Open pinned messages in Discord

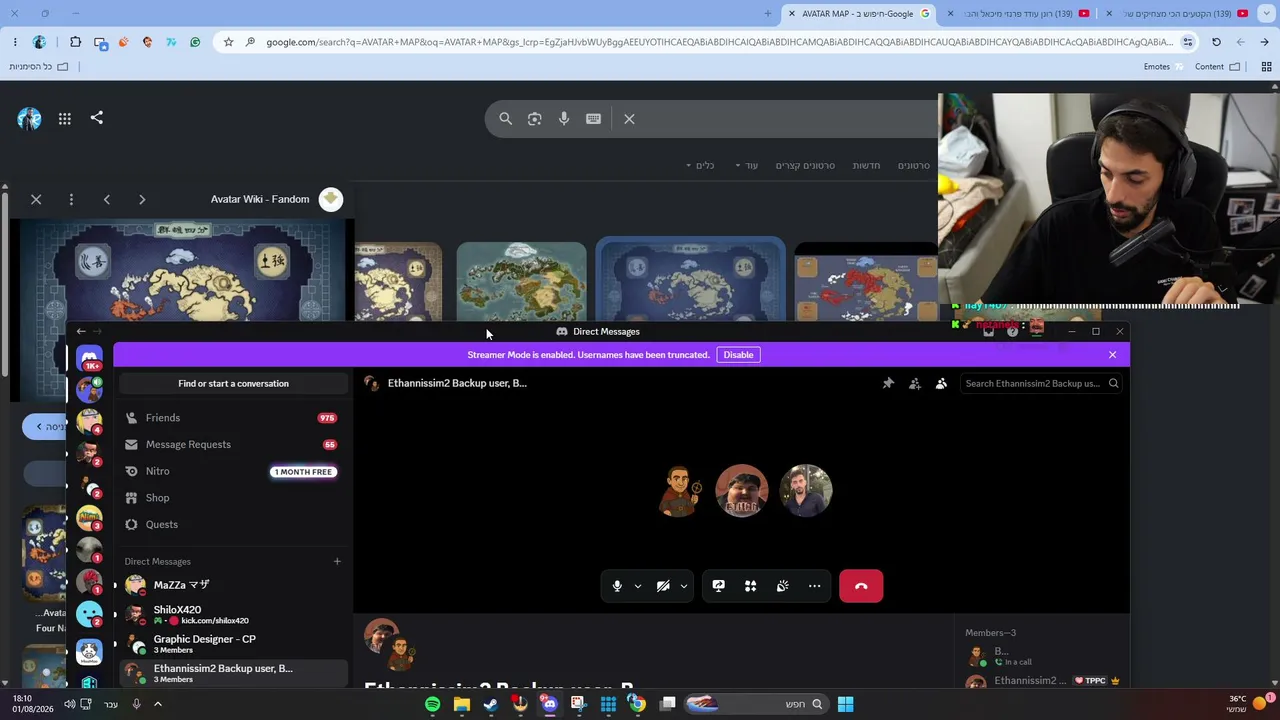(x=888, y=383)
